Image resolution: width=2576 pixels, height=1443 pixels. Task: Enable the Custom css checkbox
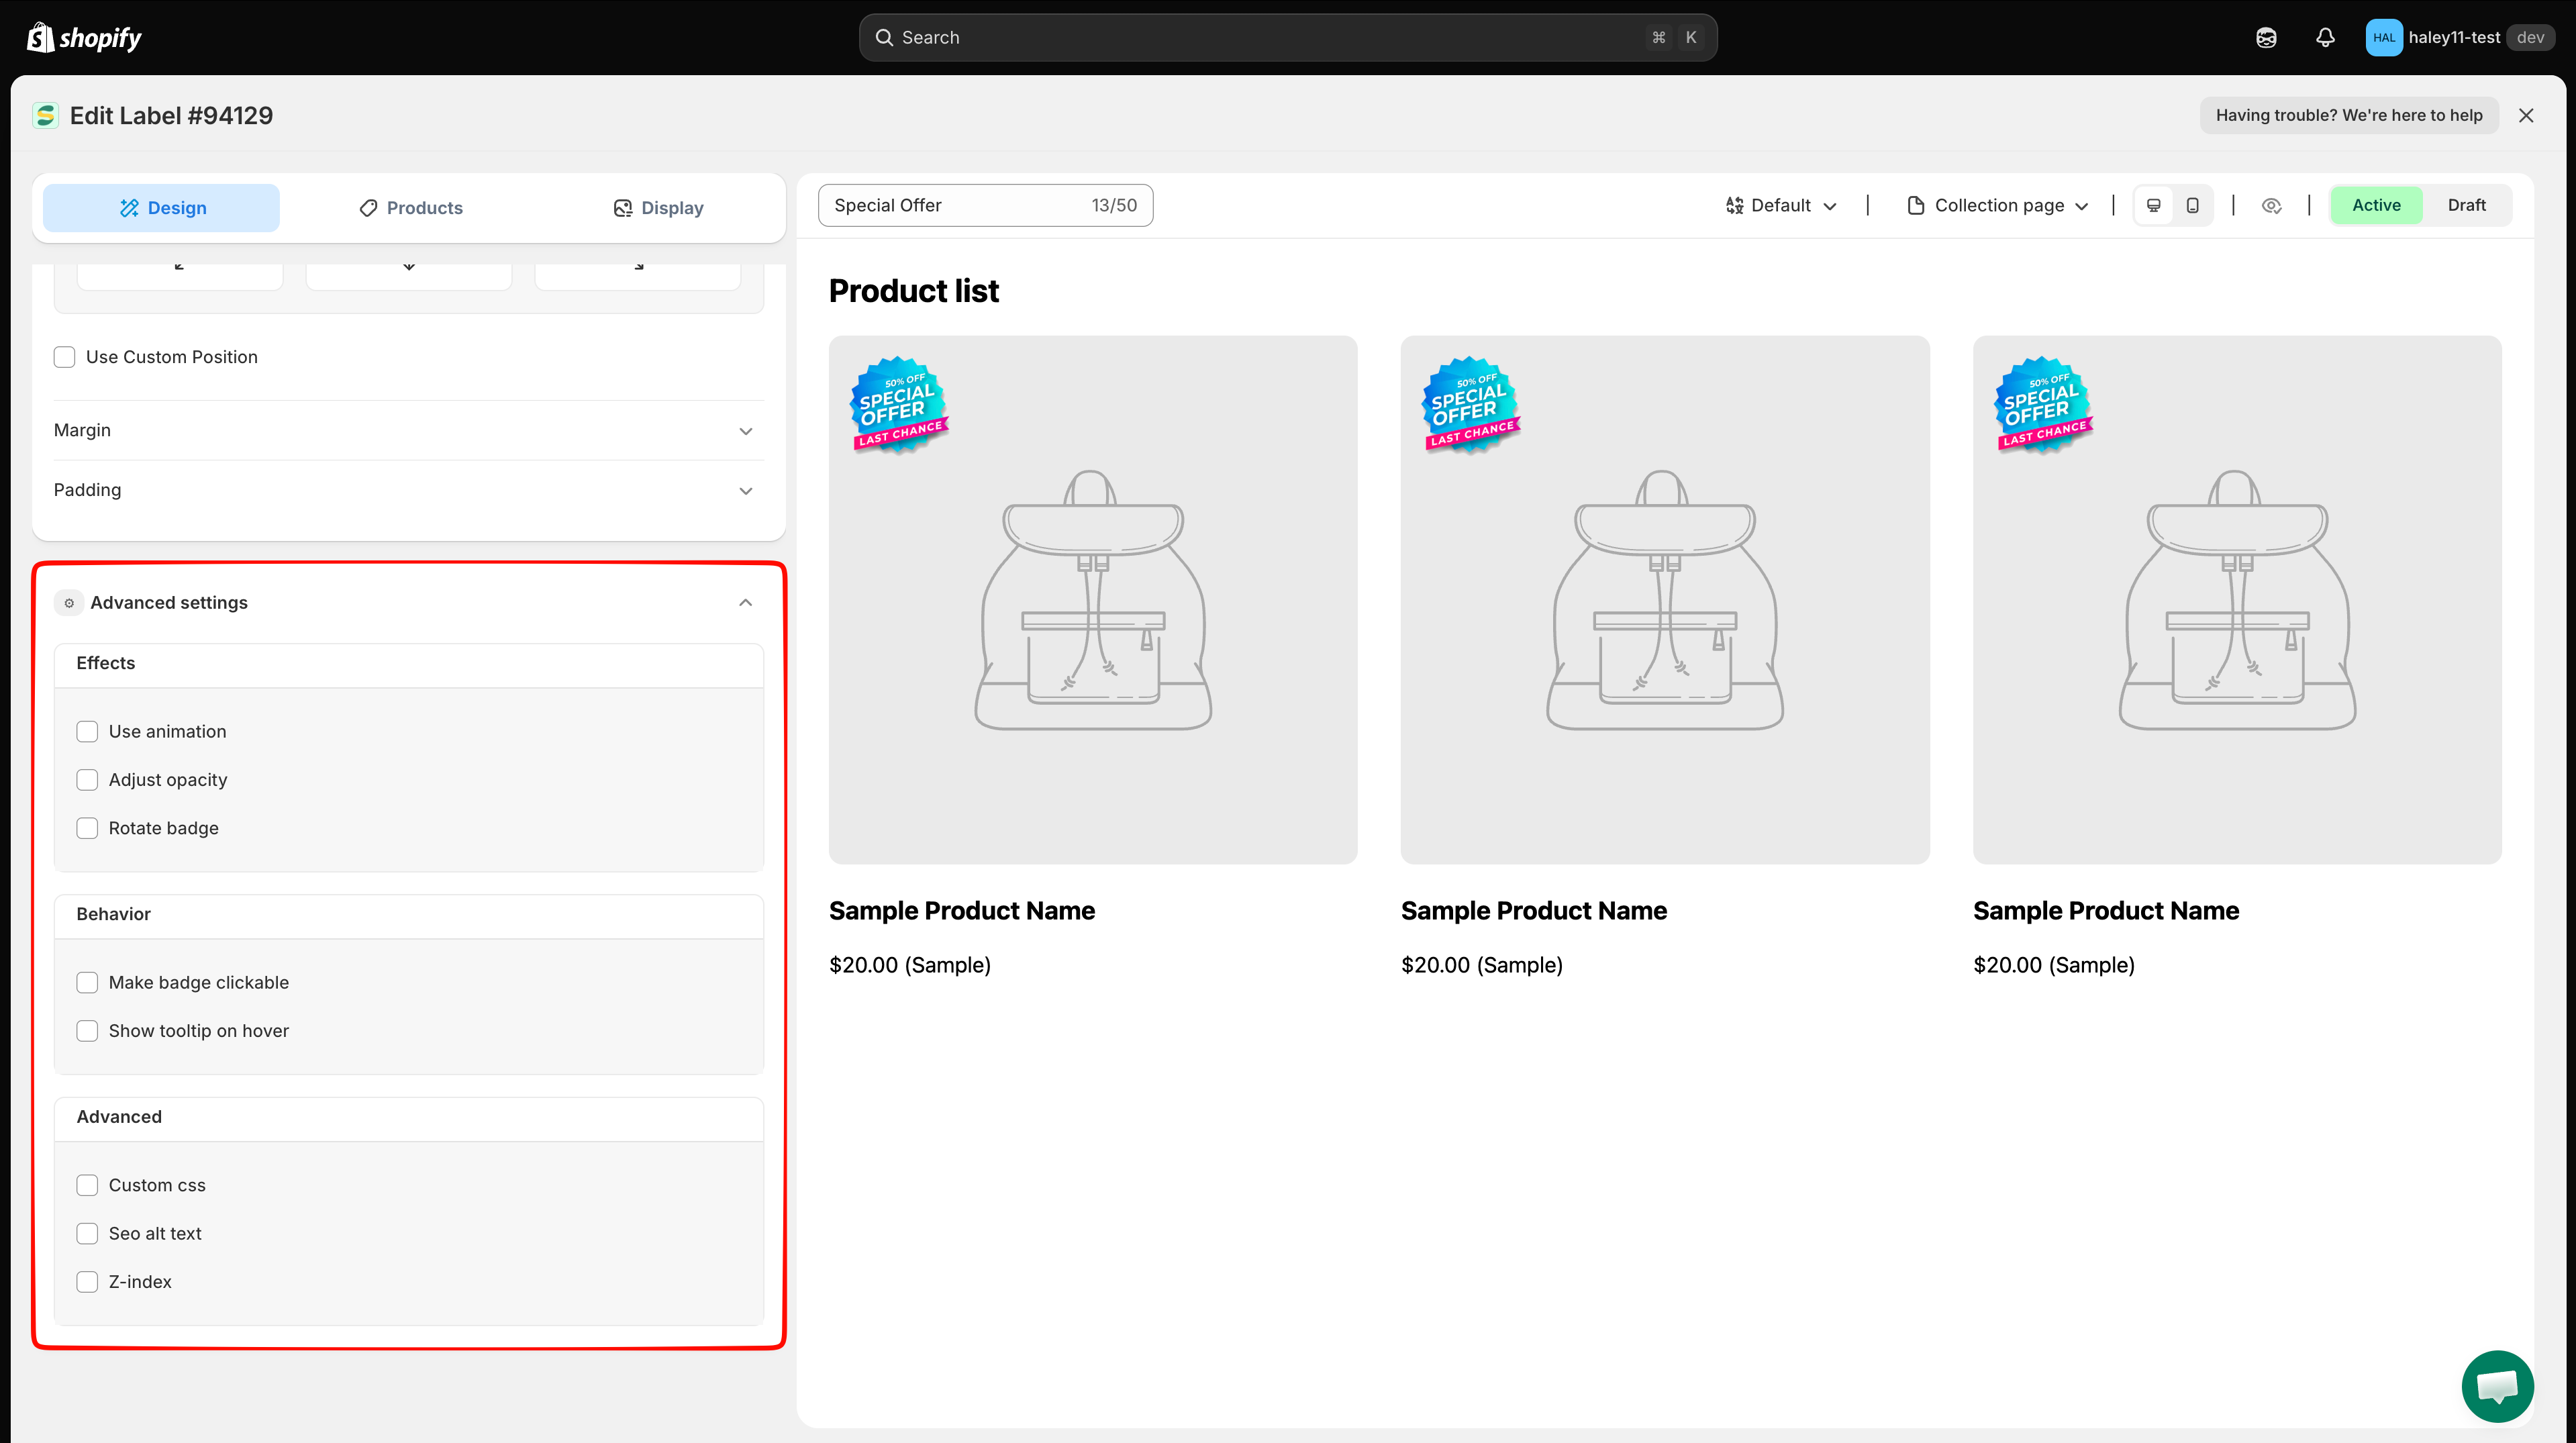tap(87, 1185)
